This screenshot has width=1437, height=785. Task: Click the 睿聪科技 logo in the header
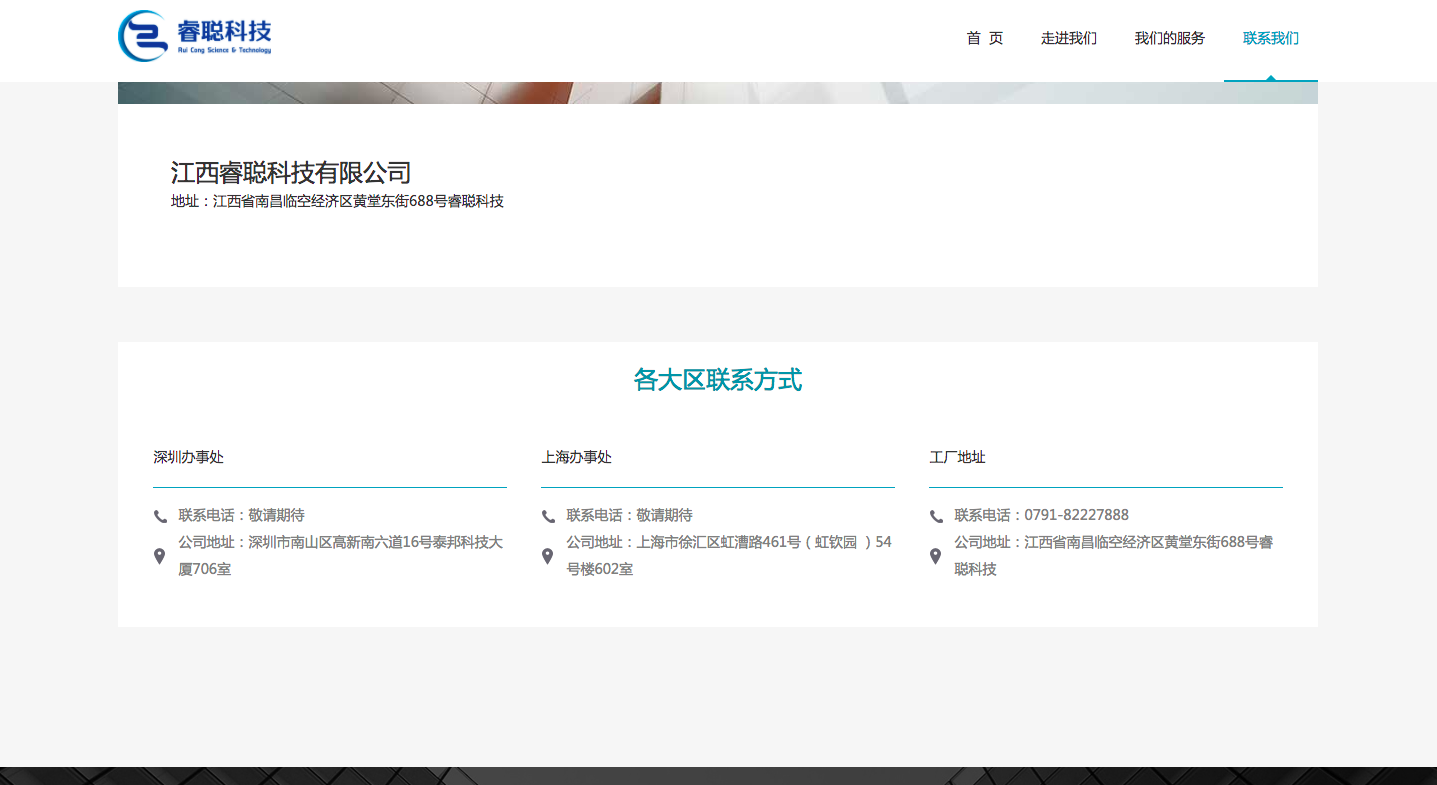[x=195, y=36]
